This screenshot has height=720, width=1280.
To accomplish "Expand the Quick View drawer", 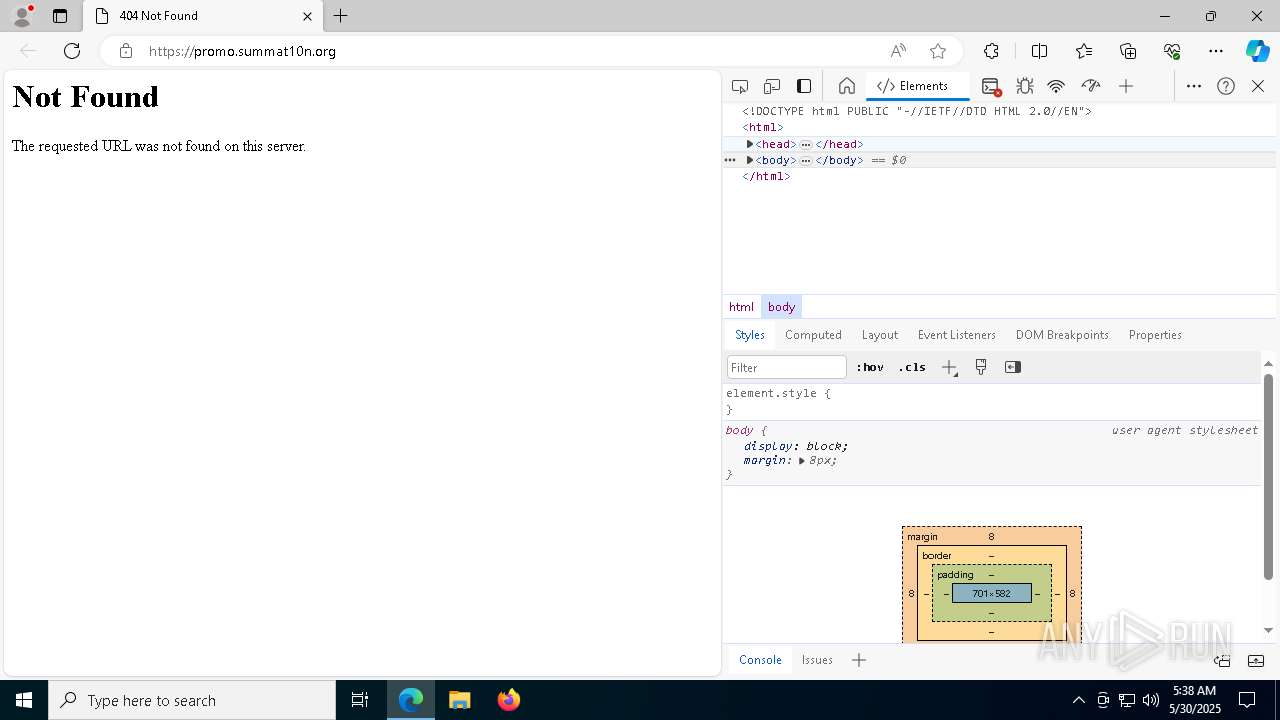I will [x=1256, y=660].
